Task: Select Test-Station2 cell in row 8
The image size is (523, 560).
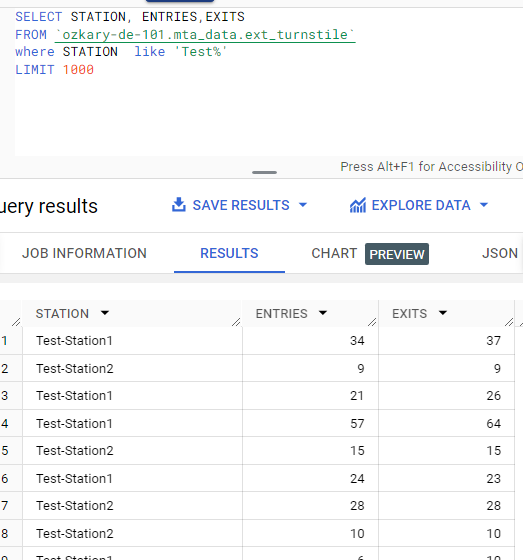Action: [x=132, y=533]
